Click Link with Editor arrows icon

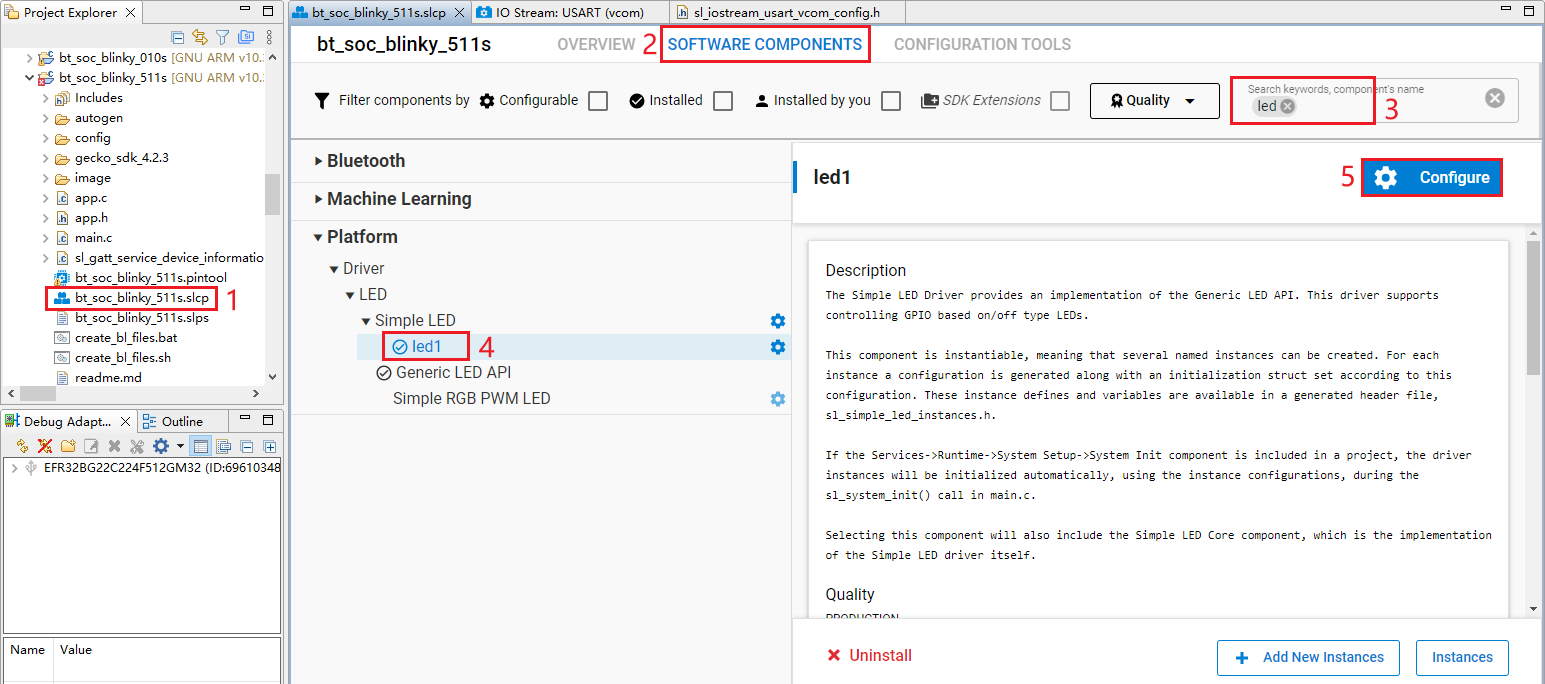click(x=200, y=38)
